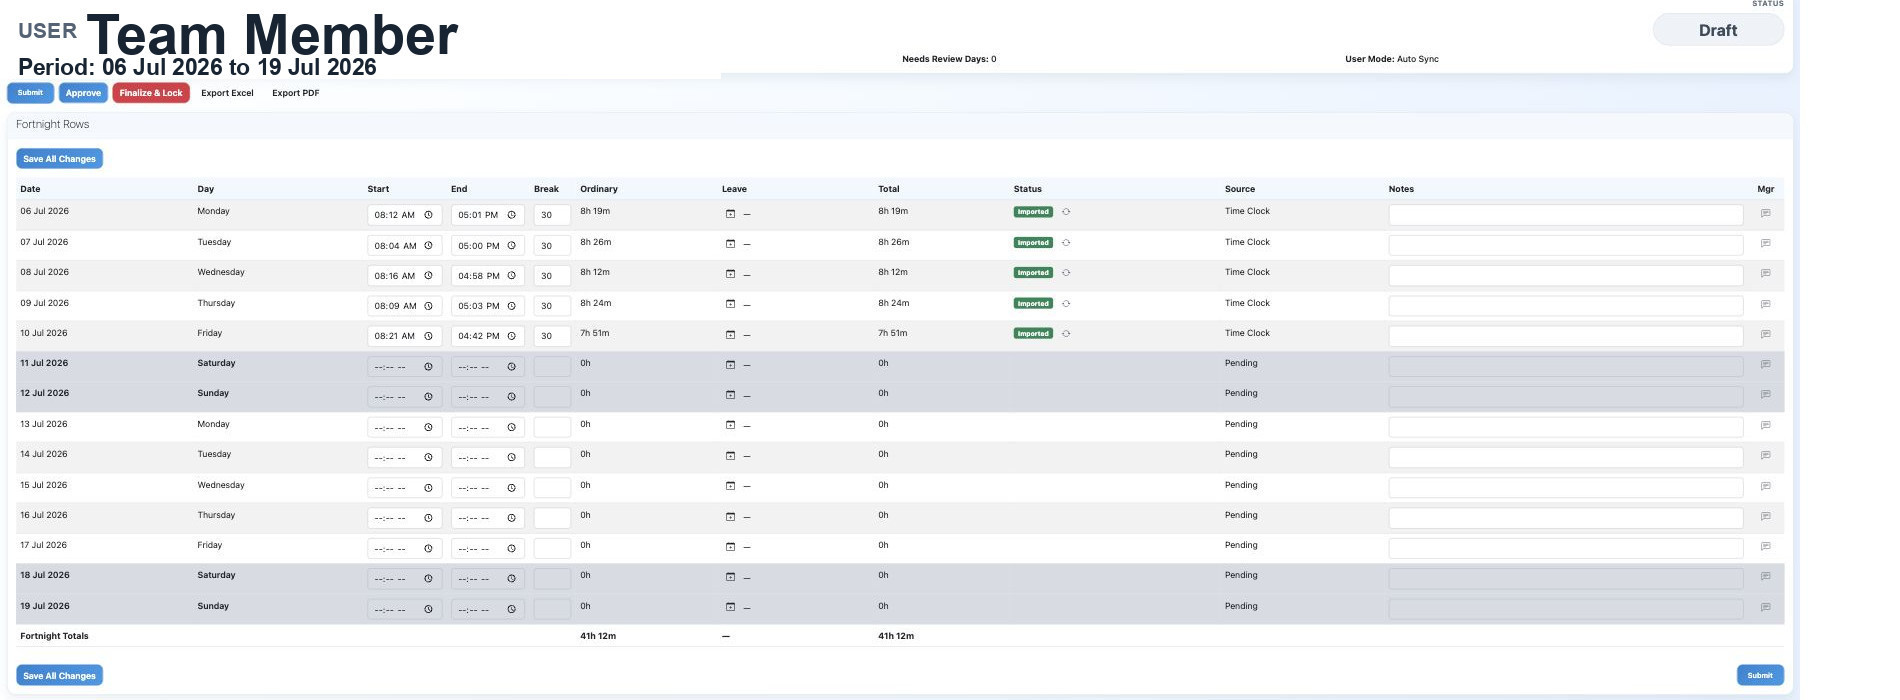Click the 08:12 AM start time field
Screen dimensions: 1900x700
pyautogui.click(x=404, y=215)
